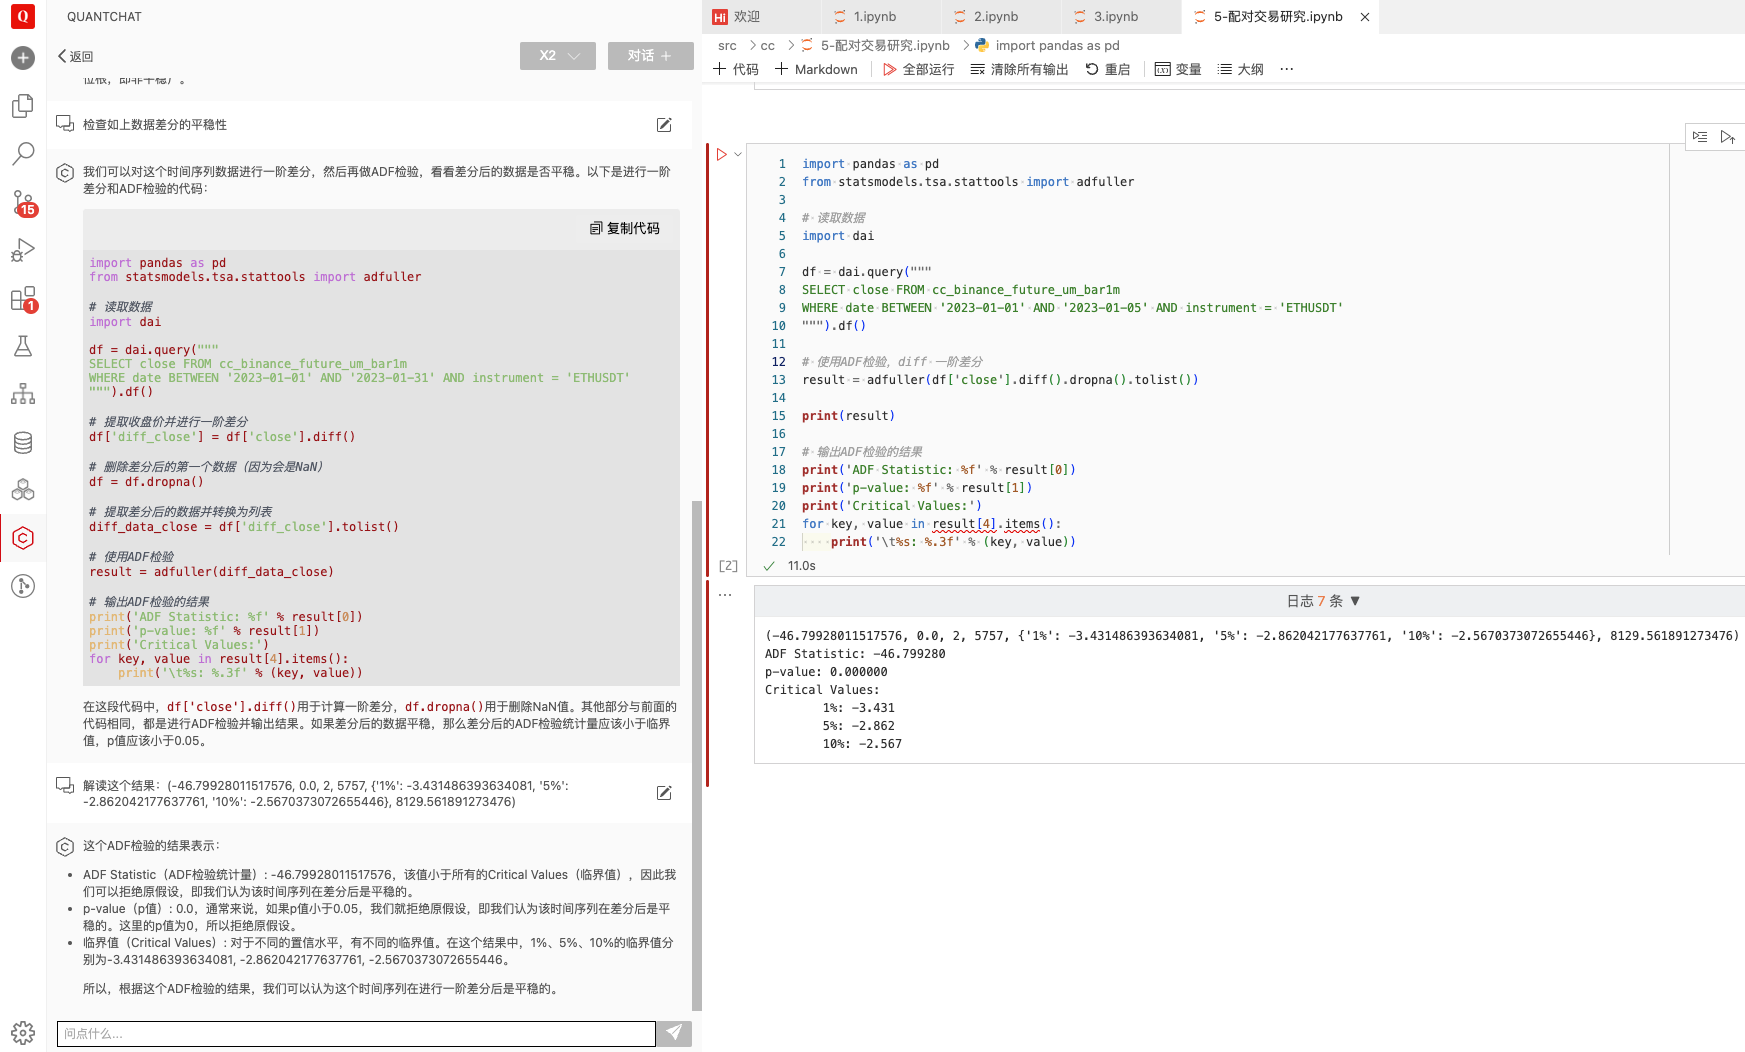Open the database icon in sidebar
The width and height of the screenshot is (1745, 1052).
tap(23, 442)
